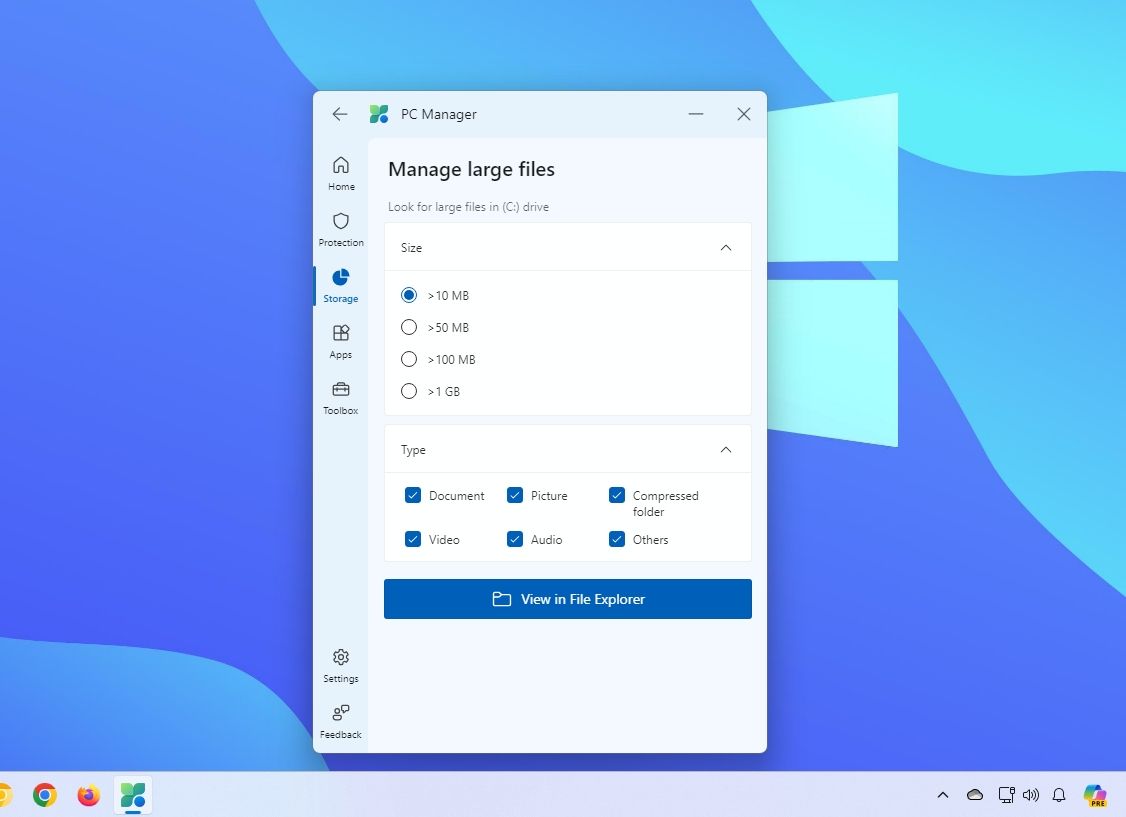Uncheck the Video file type
The height and width of the screenshot is (817, 1126).
tap(412, 539)
